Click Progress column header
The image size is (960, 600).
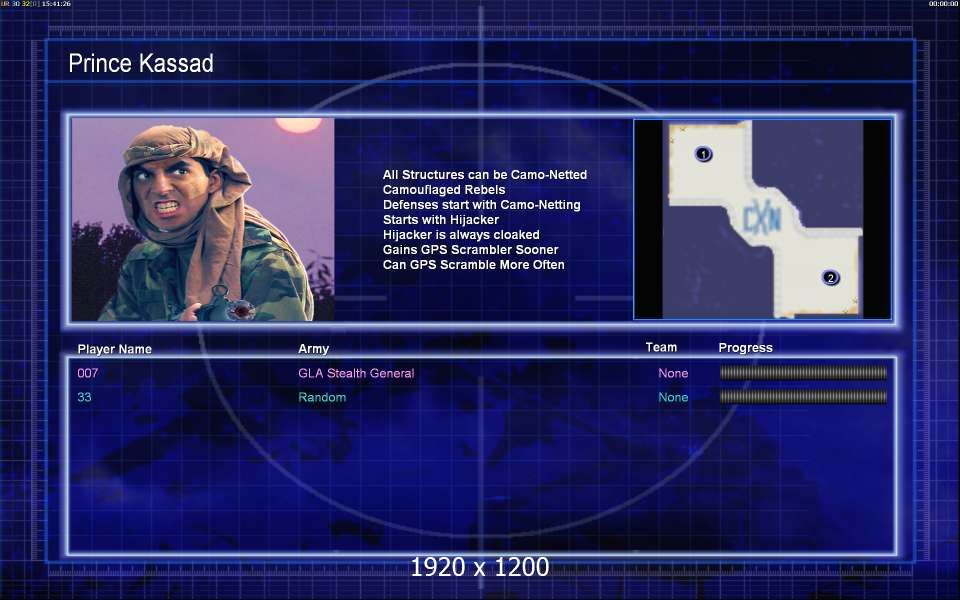745,348
